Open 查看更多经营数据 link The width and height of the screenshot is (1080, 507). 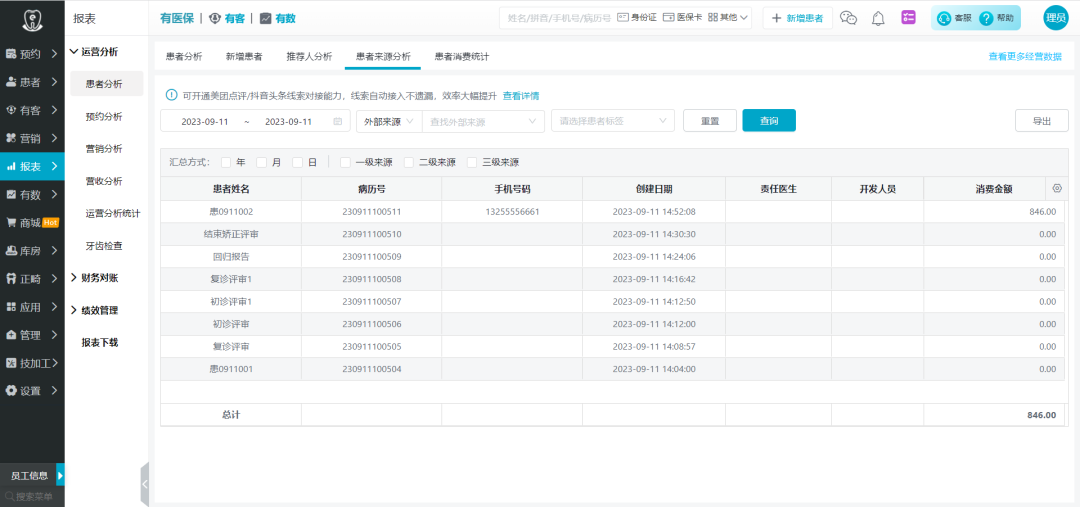[x=1025, y=57]
